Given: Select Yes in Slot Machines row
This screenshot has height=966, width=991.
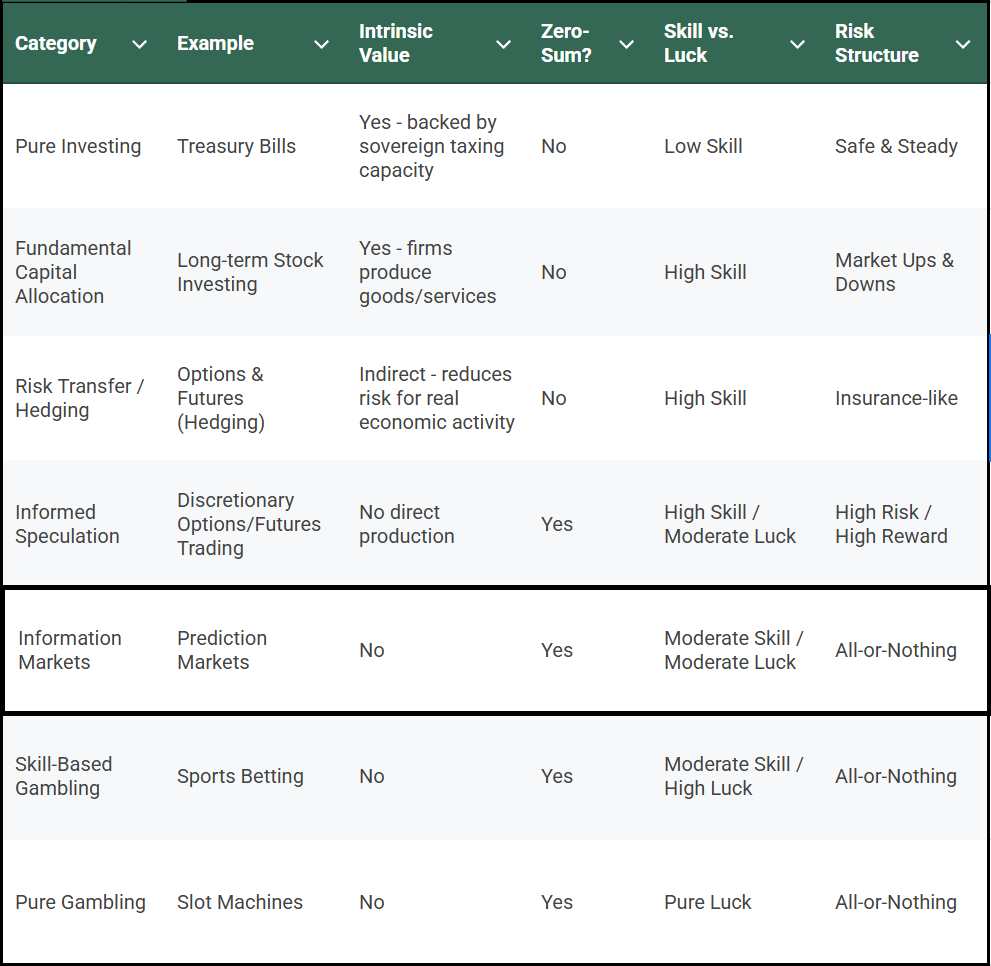Looking at the screenshot, I should tap(557, 902).
